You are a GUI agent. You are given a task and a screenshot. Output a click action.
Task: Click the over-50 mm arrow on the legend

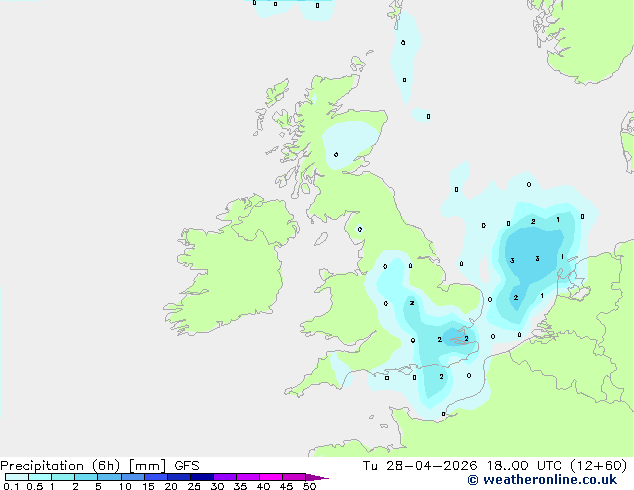pyautogui.click(x=317, y=477)
